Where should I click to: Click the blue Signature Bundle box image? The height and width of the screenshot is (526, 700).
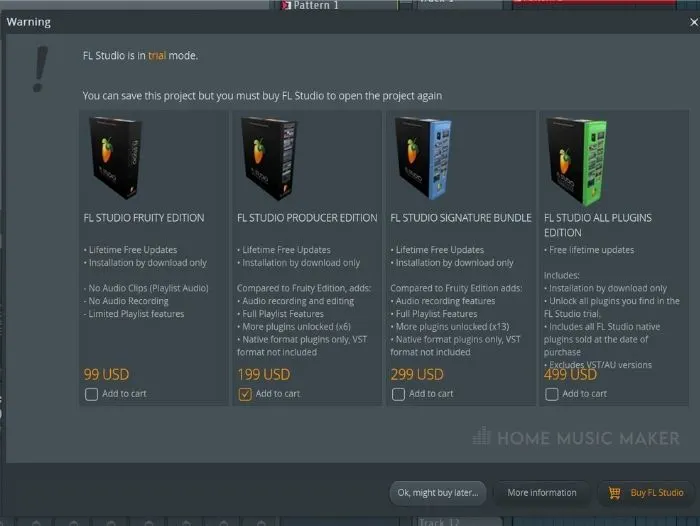423,158
